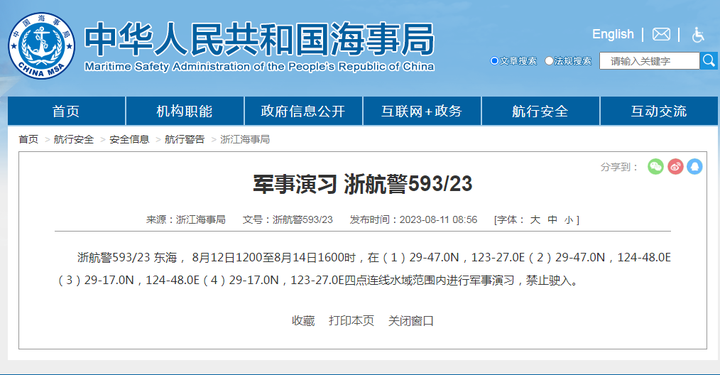The width and height of the screenshot is (720, 375).
Task: Share via blue QQ bell icon
Action: [x=695, y=167]
